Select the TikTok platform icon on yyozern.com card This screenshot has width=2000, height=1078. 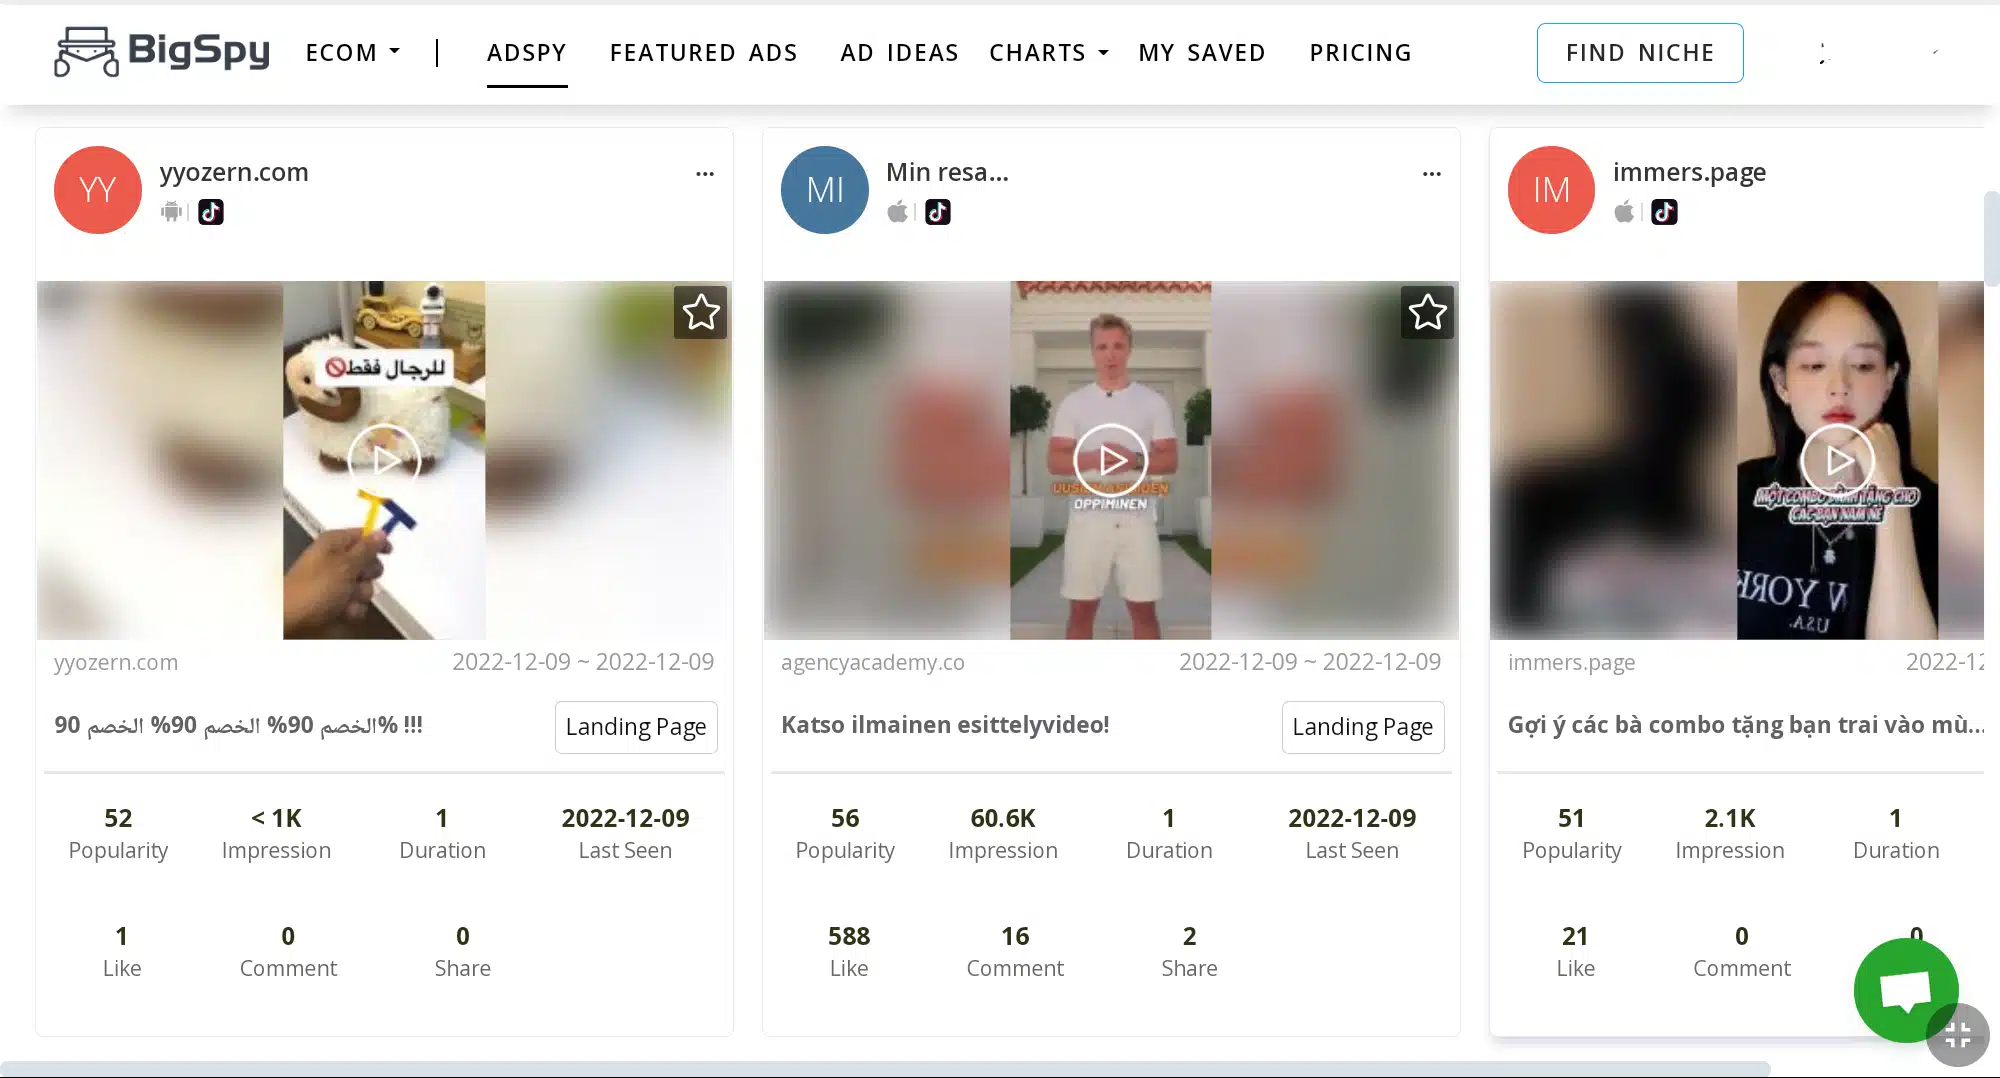pos(210,212)
